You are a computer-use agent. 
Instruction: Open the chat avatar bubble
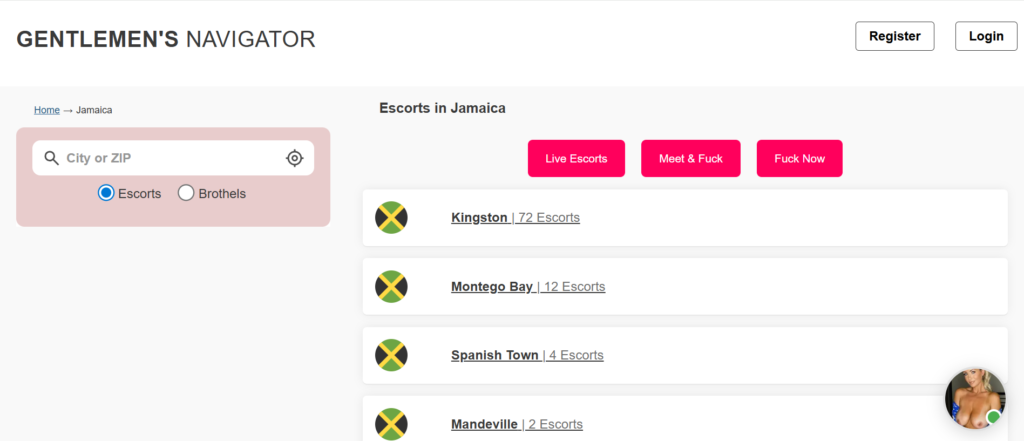[974, 399]
